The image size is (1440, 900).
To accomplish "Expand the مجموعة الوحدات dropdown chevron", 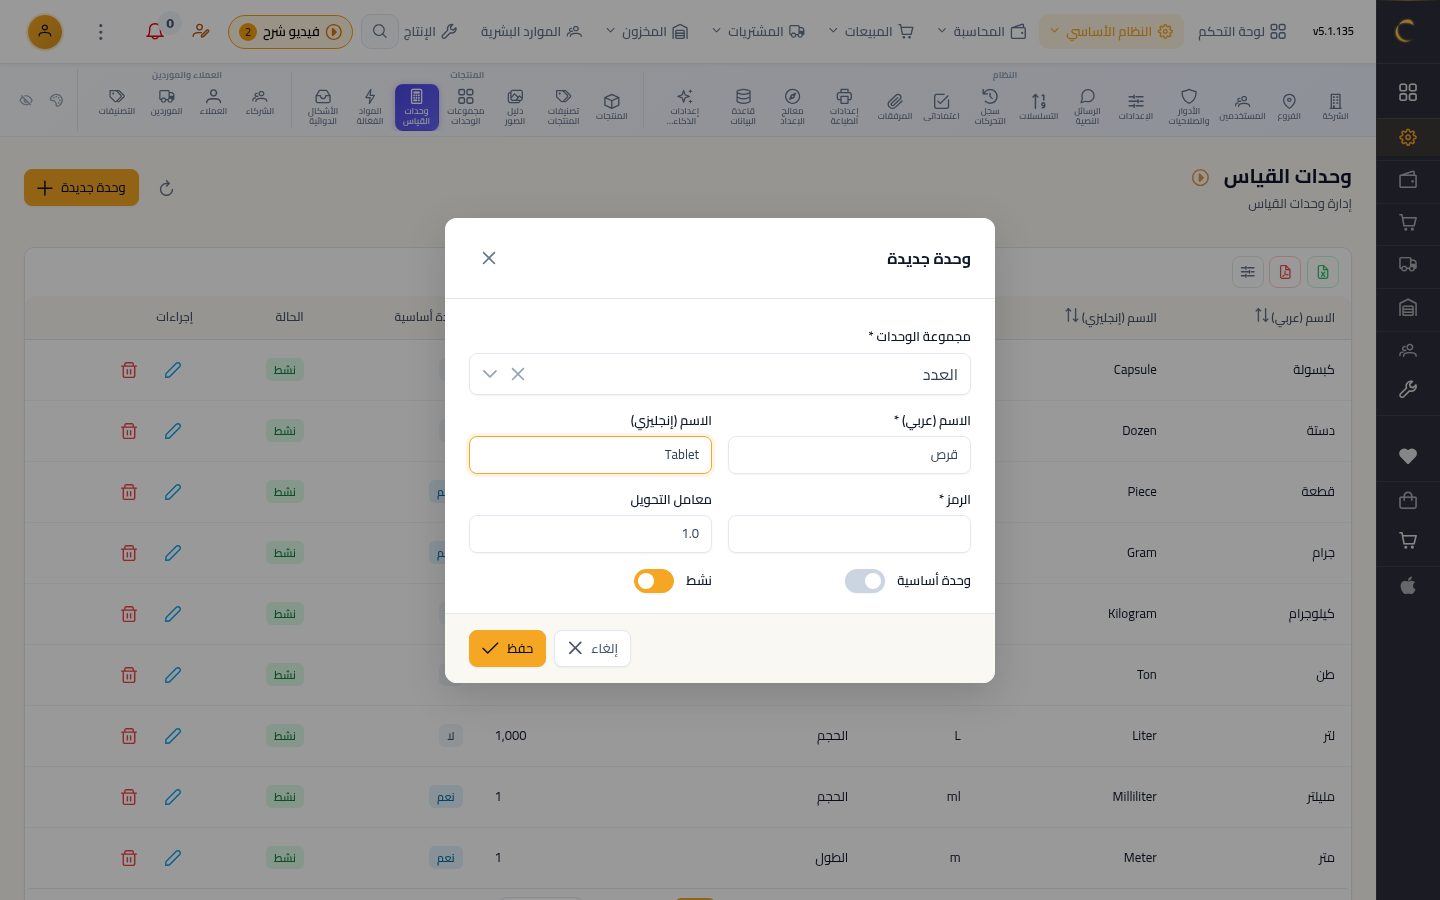I will (490, 374).
